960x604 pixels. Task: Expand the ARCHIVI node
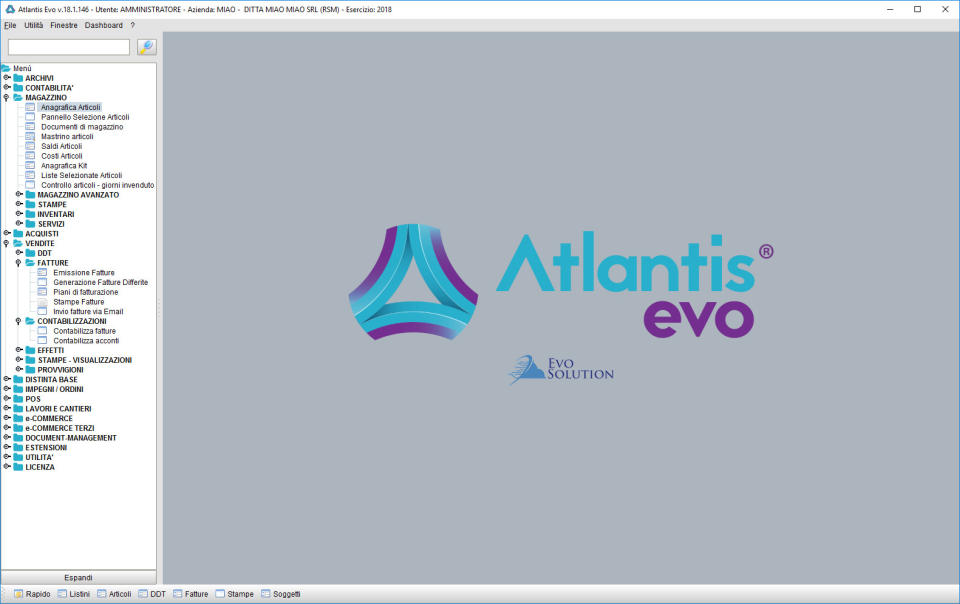pyautogui.click(x=8, y=75)
